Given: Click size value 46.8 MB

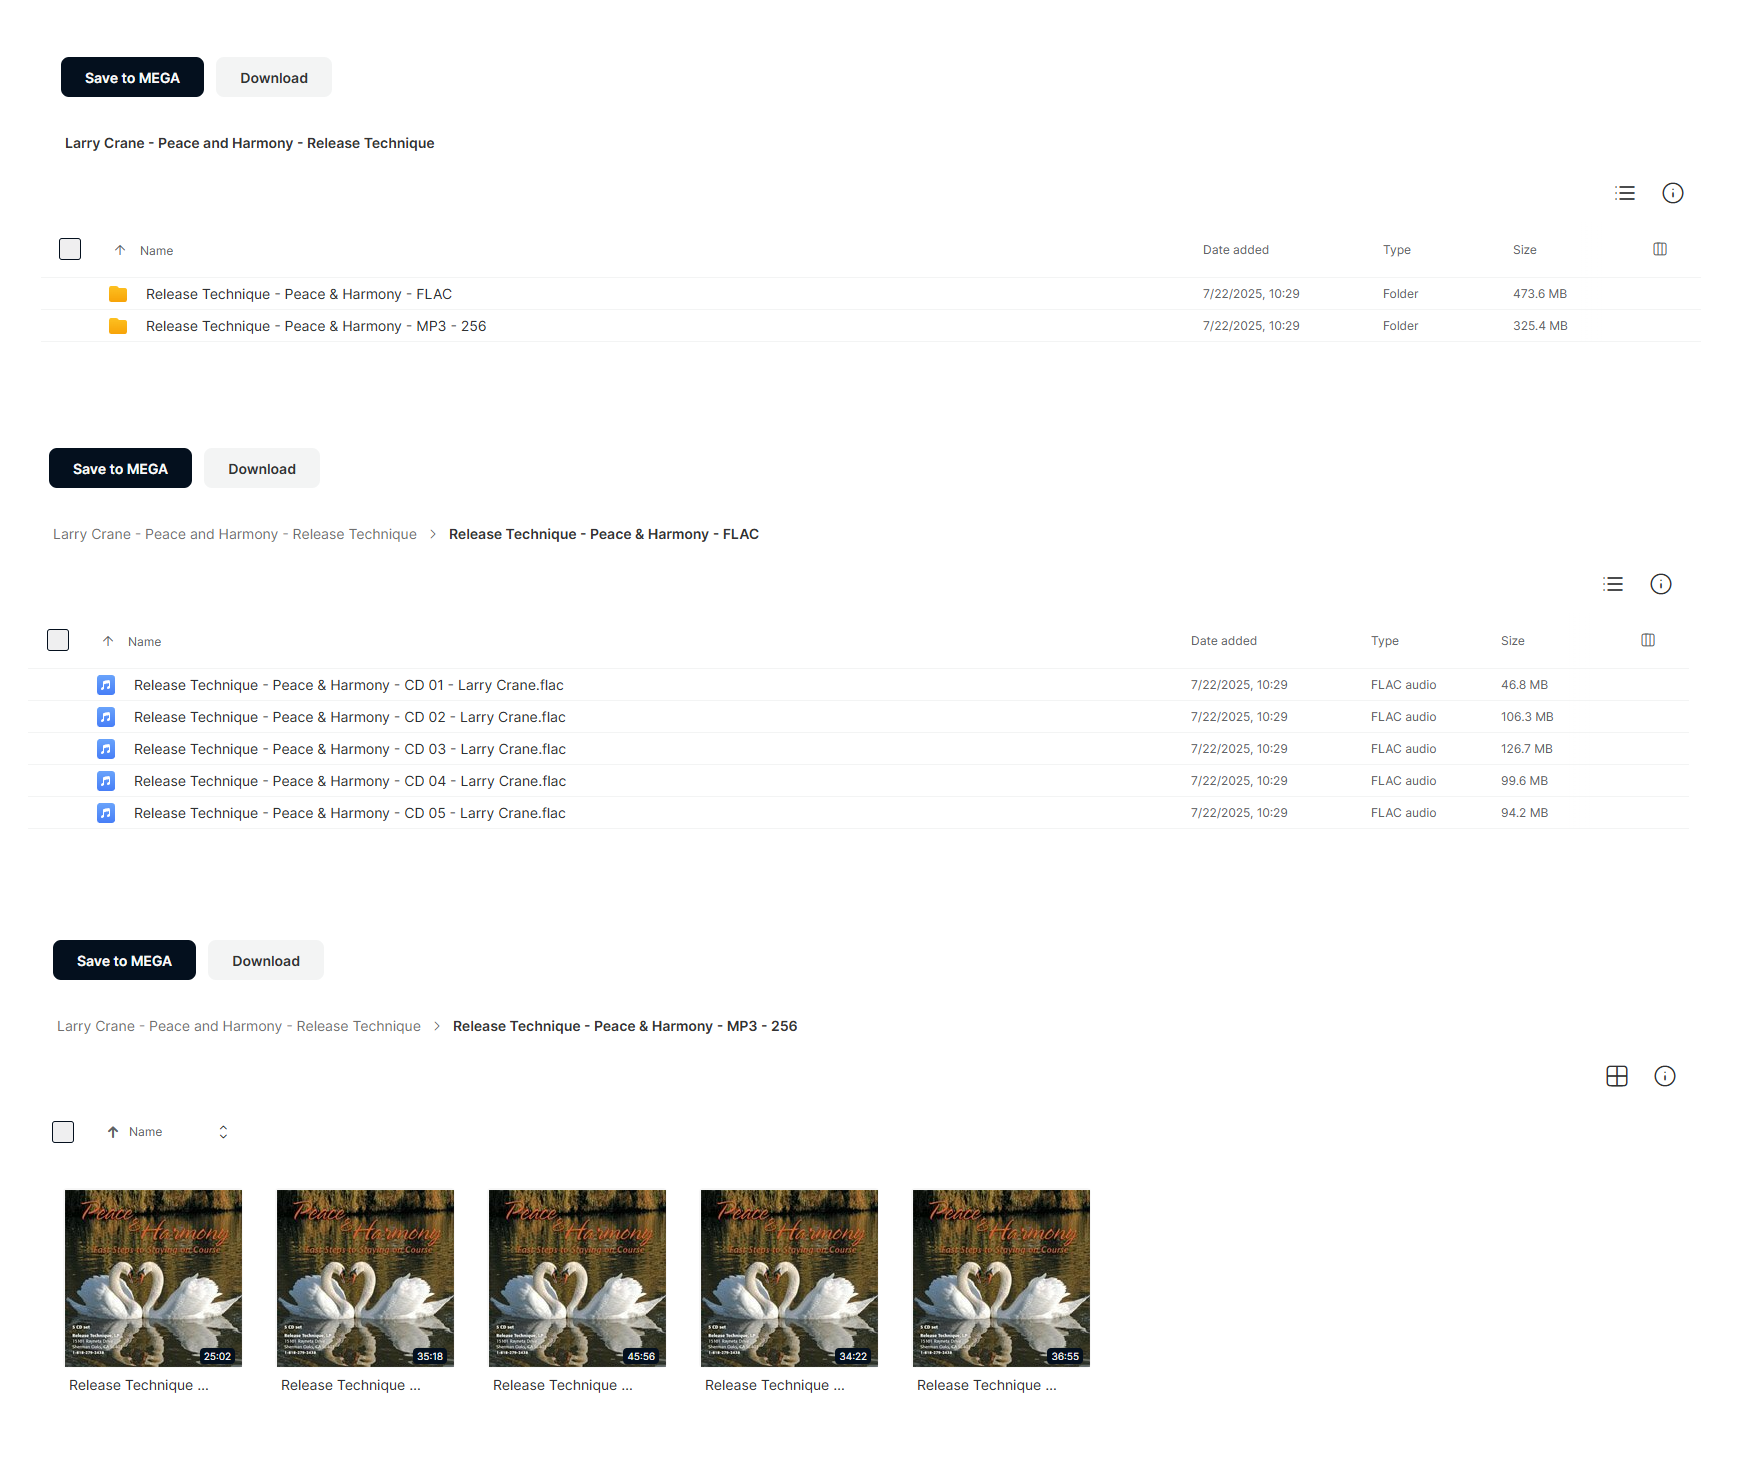Looking at the screenshot, I should point(1524,685).
